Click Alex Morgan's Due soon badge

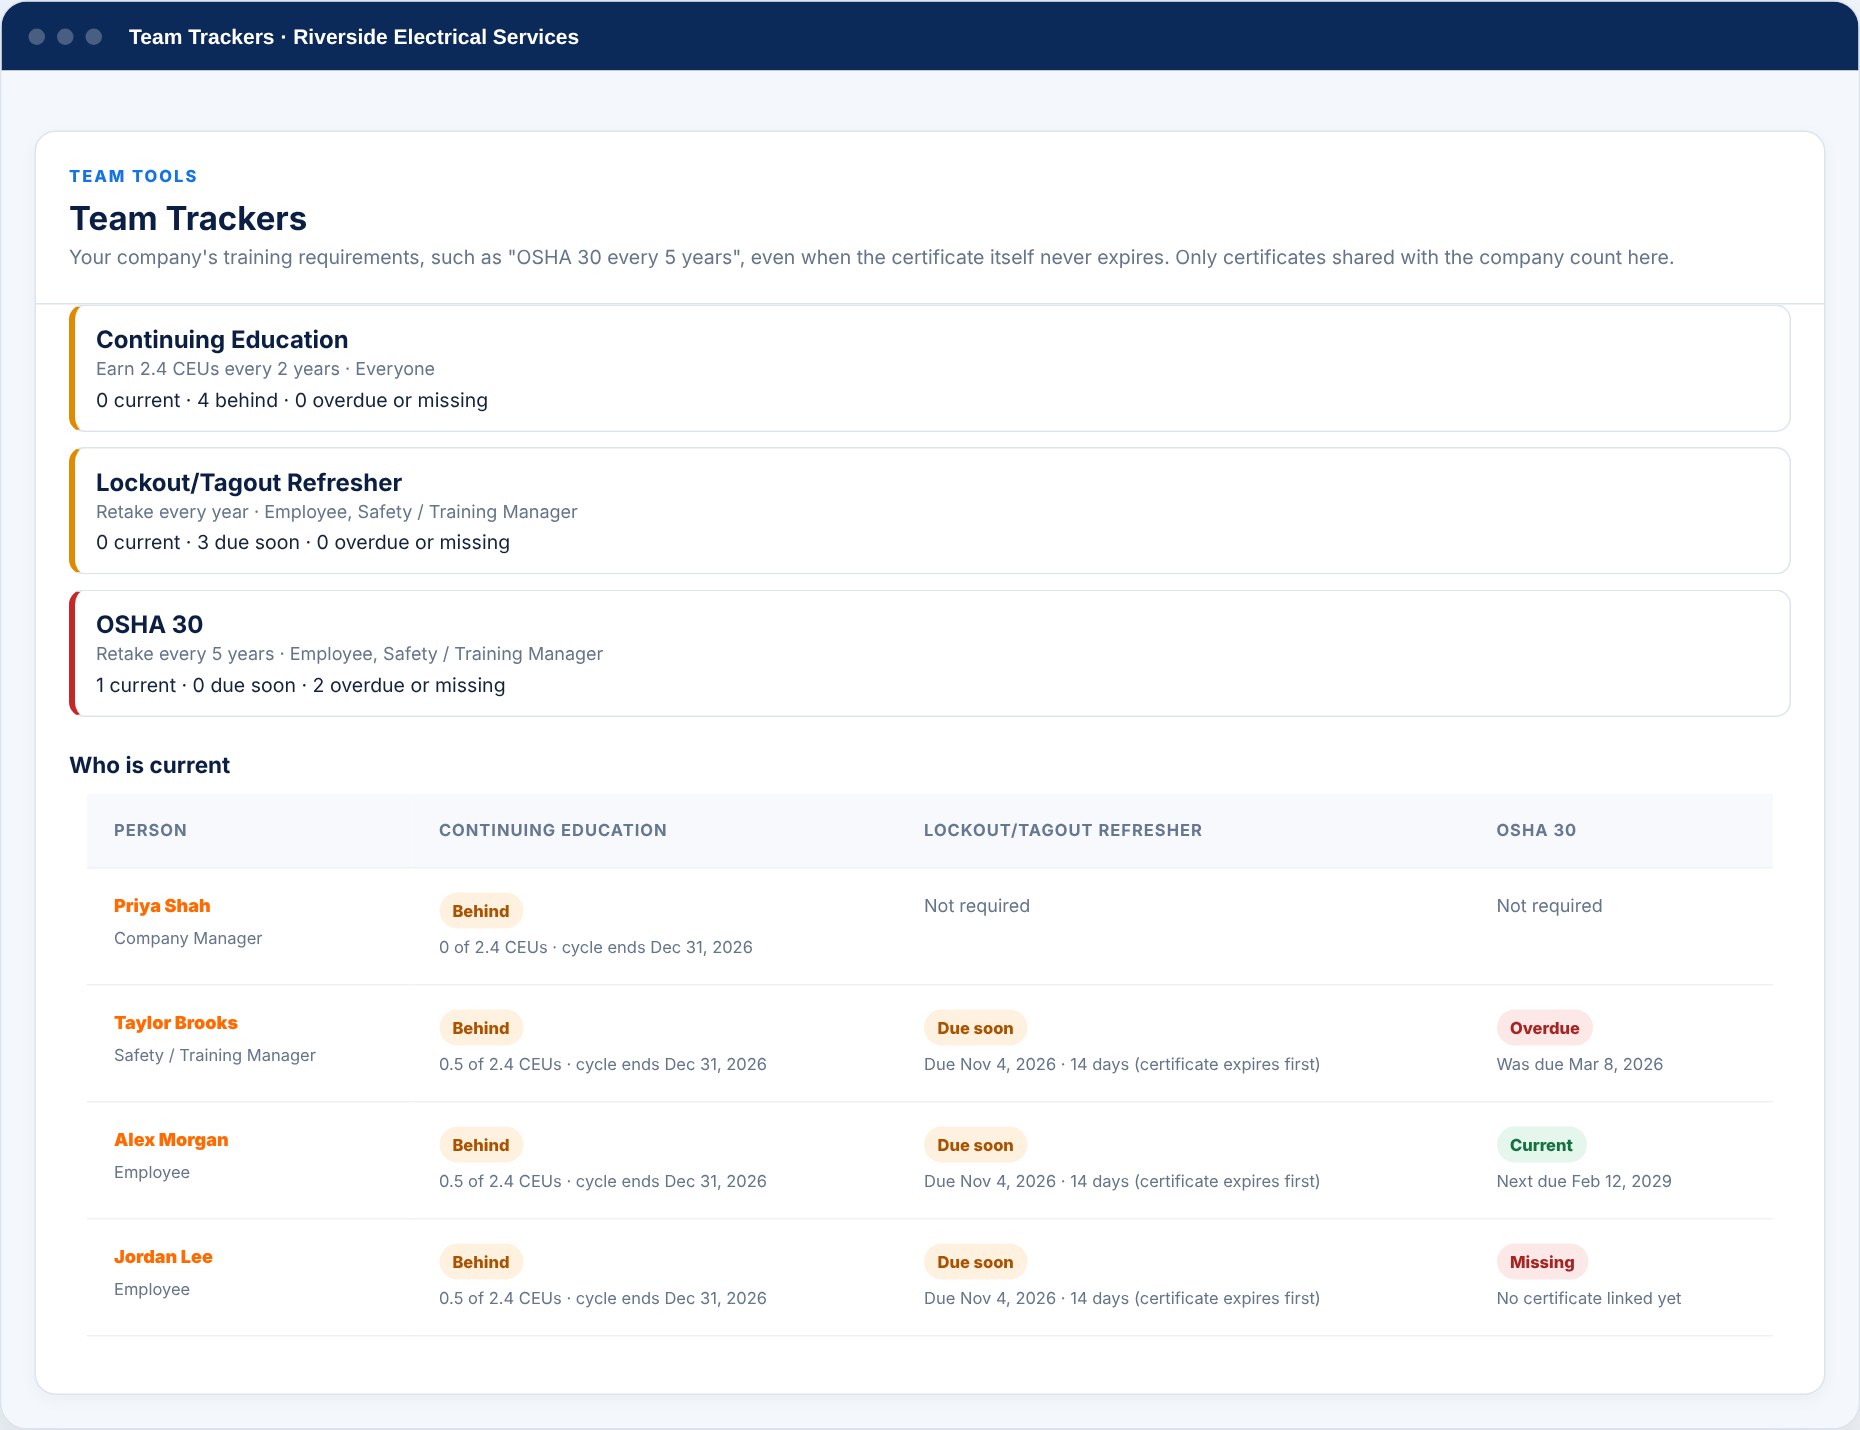pyautogui.click(x=975, y=1145)
